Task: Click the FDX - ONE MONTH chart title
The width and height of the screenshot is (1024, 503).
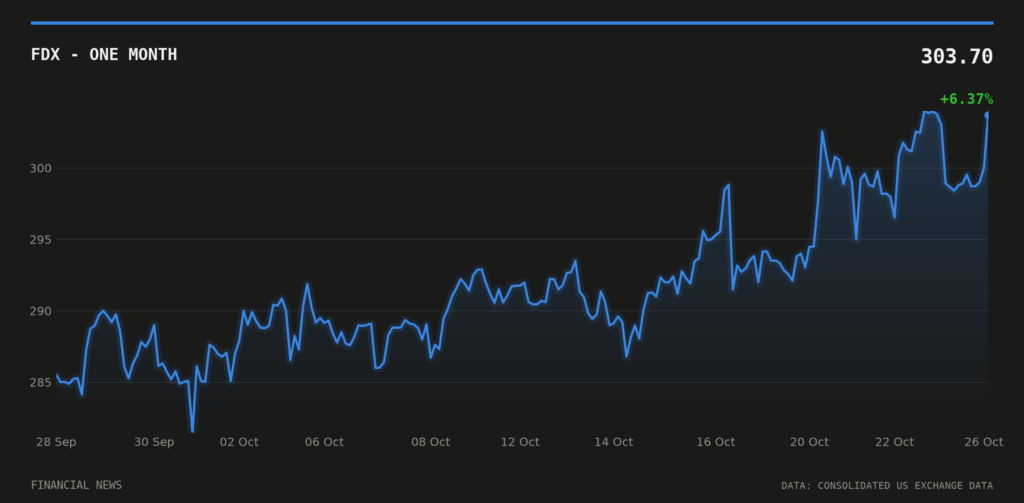Action: click(x=104, y=55)
